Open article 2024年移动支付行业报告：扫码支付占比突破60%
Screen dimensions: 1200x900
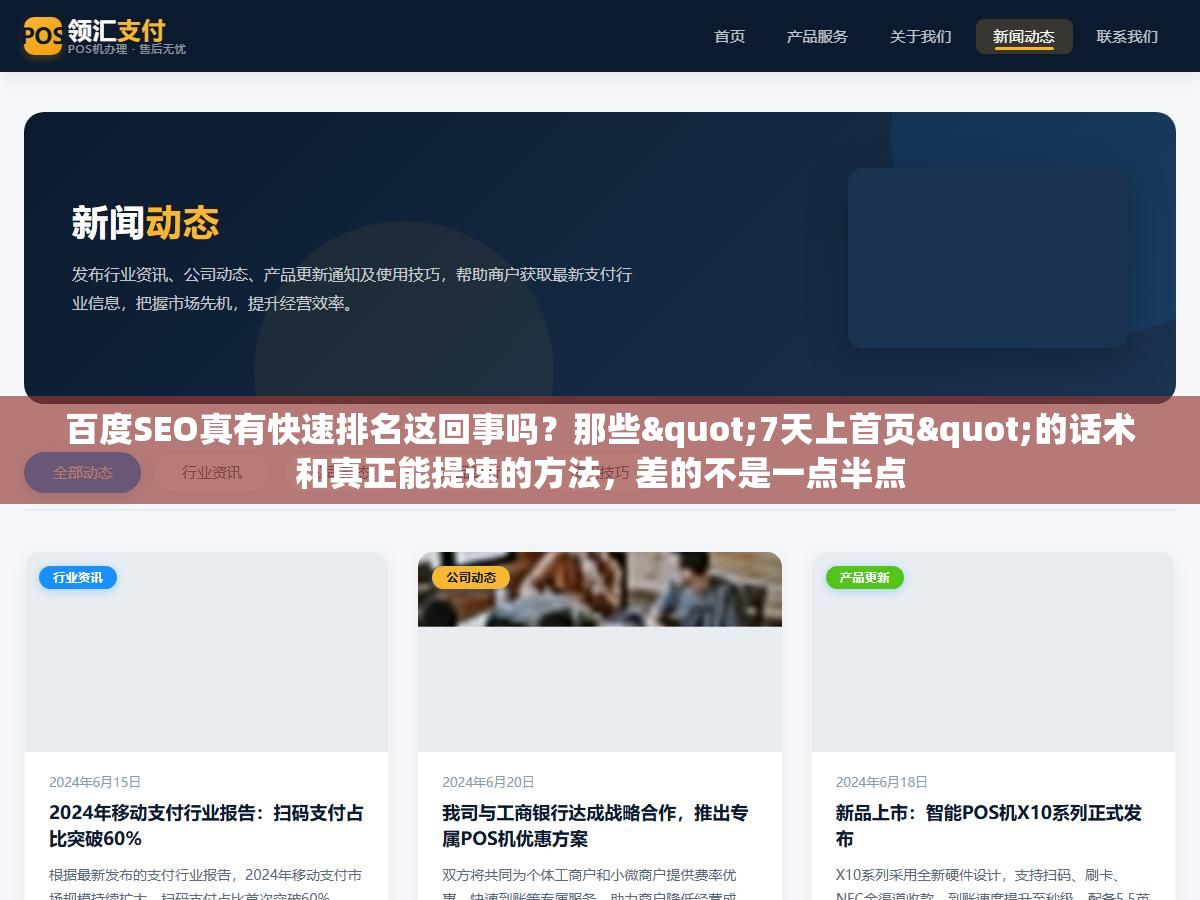(206, 825)
